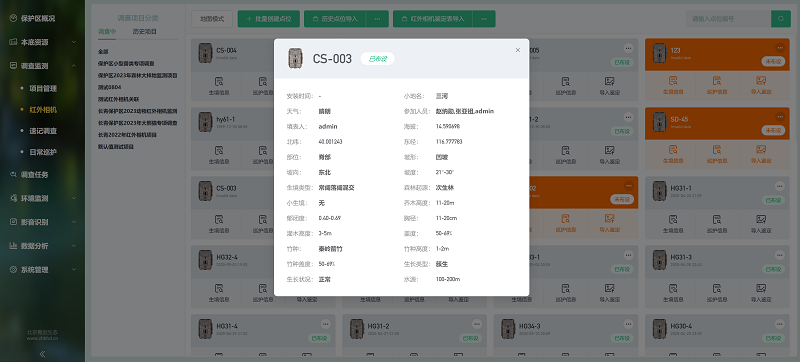Click 导入鉴定 for card SD-45

(761, 155)
